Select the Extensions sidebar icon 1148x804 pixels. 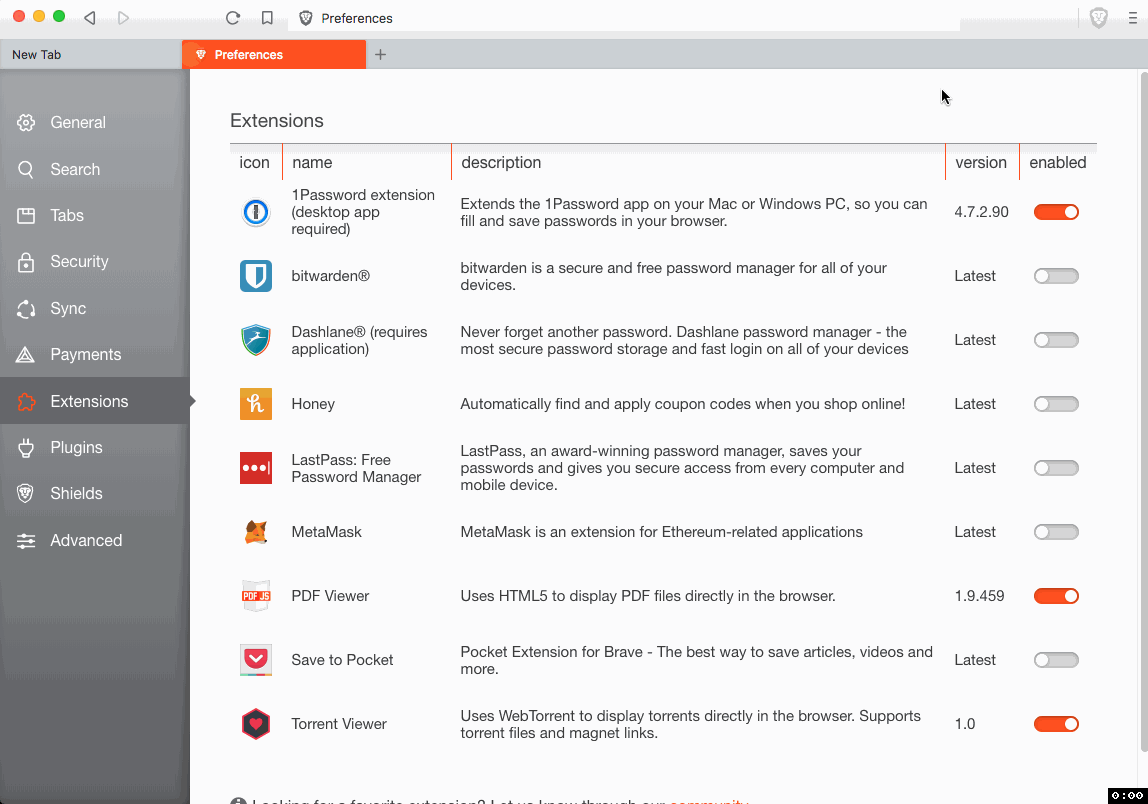tap(26, 400)
